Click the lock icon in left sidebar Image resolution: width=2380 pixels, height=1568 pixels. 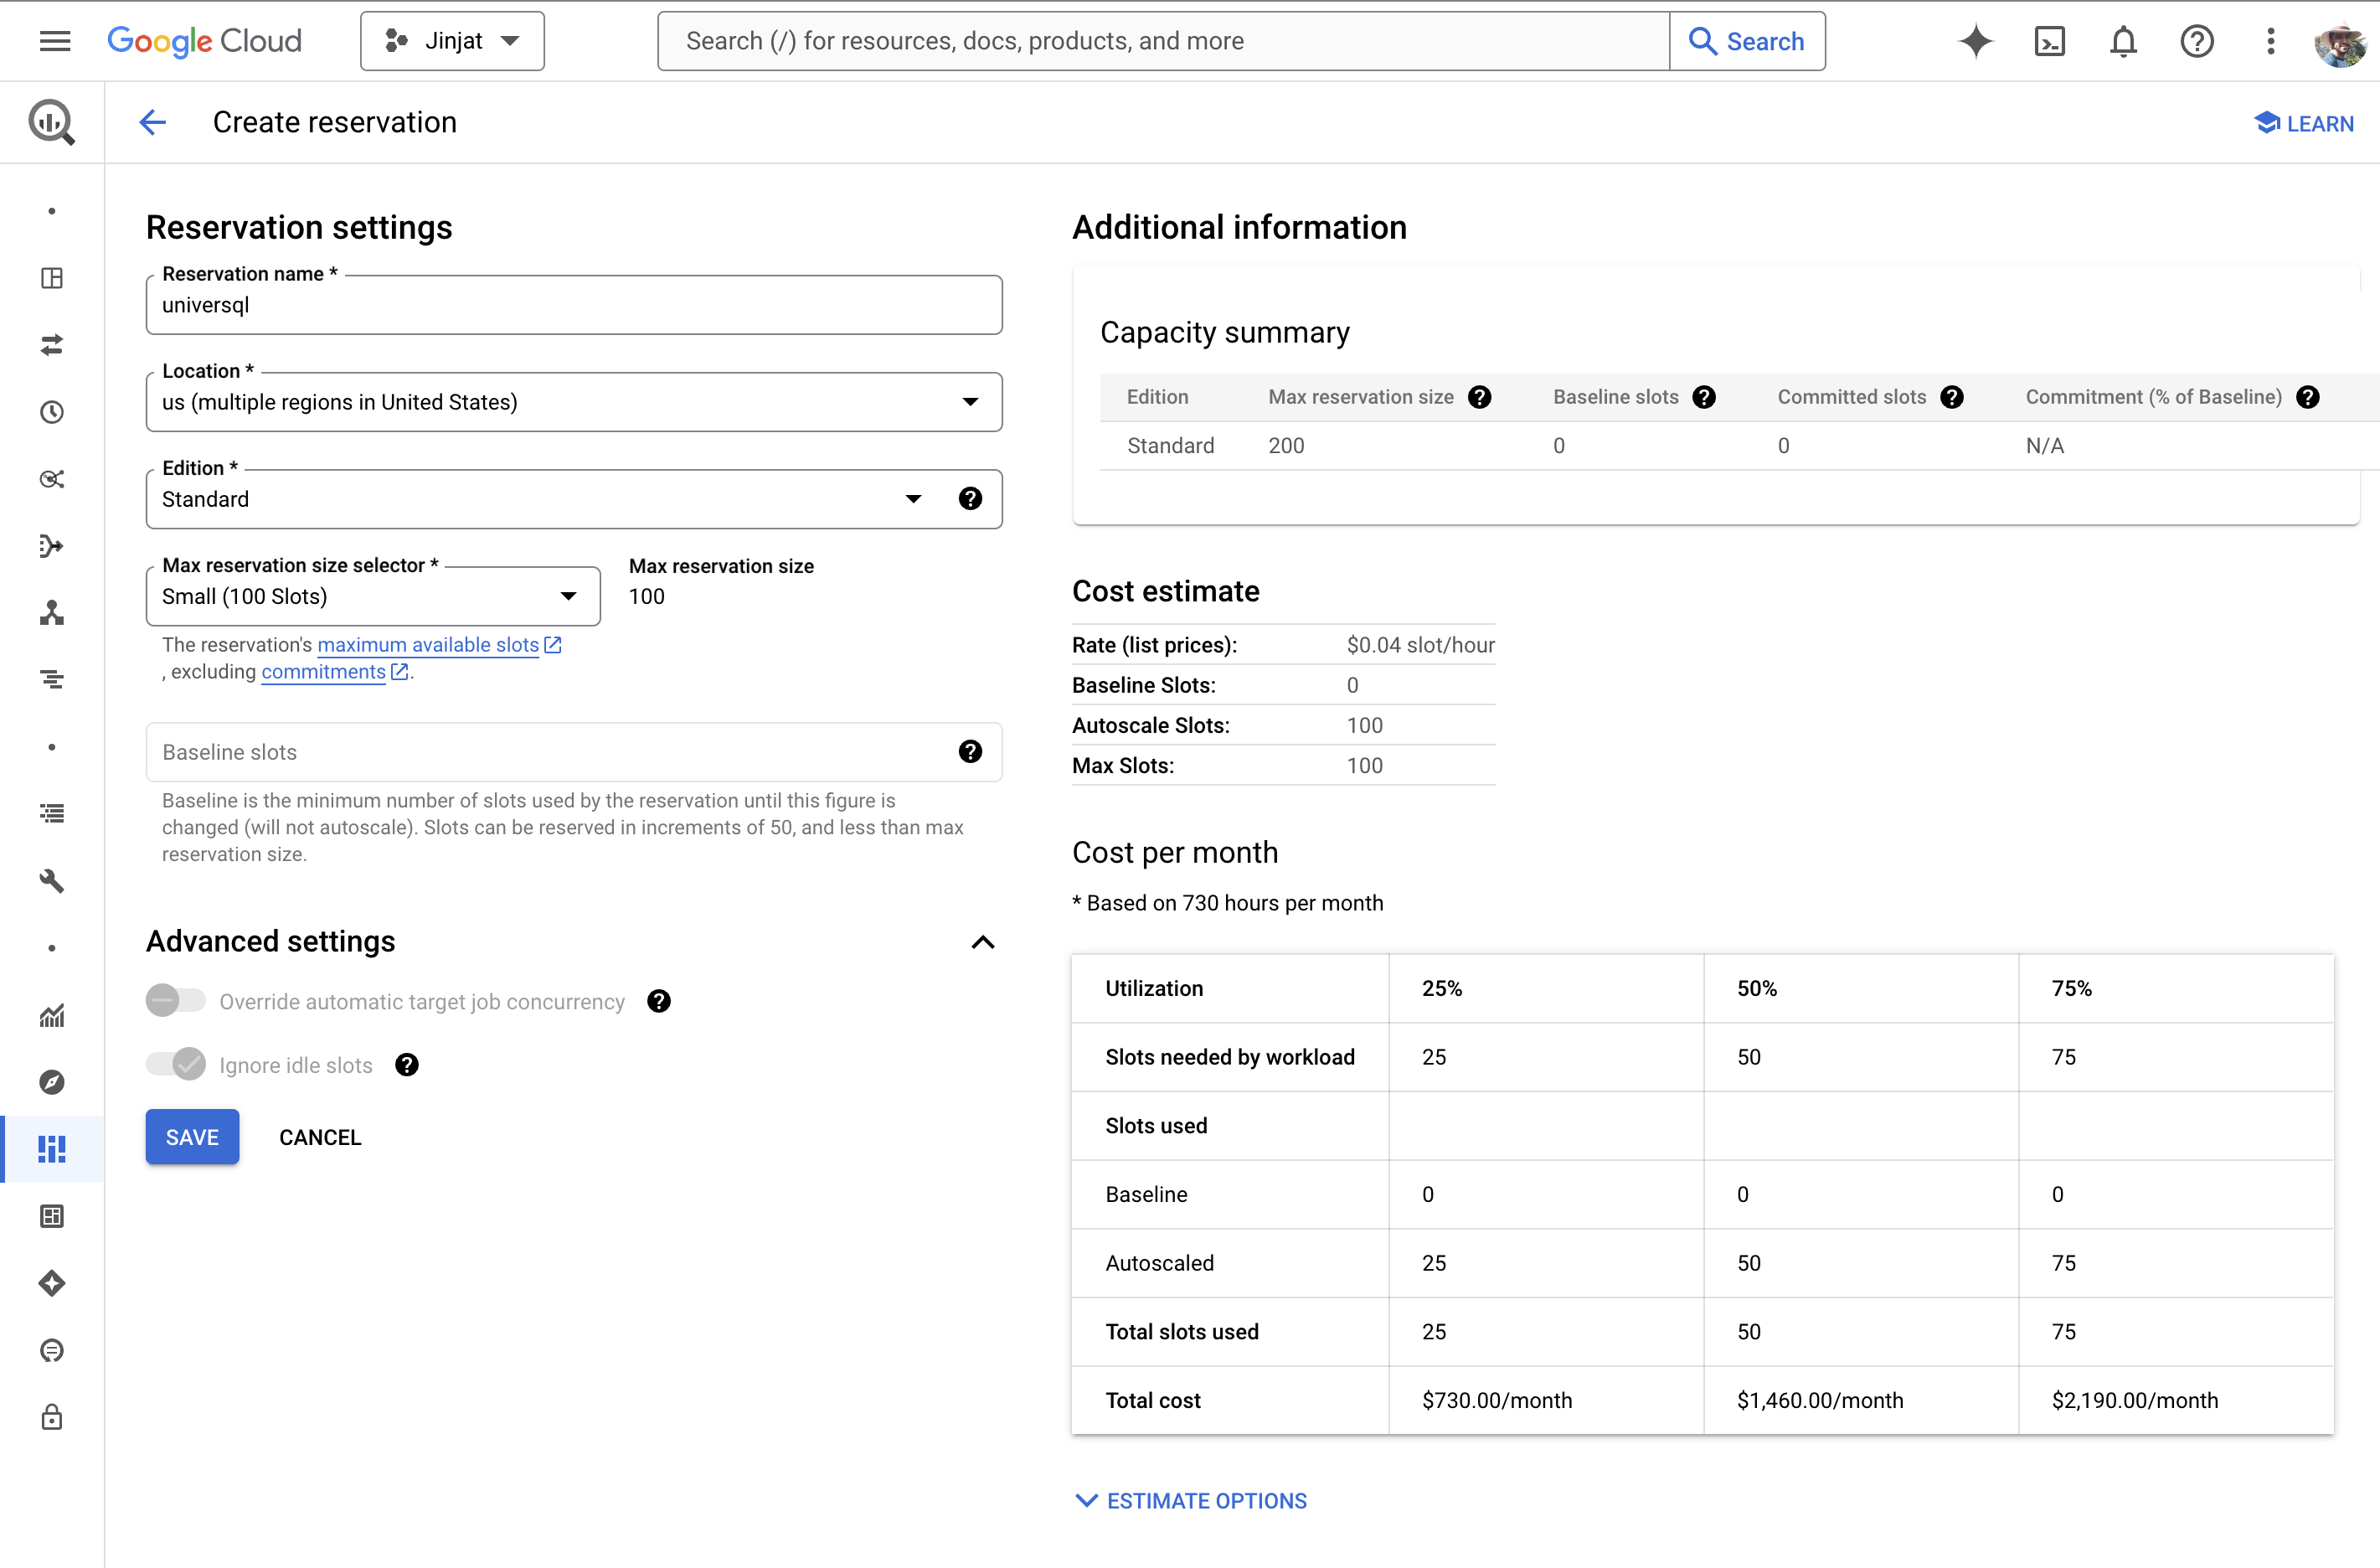52,1417
